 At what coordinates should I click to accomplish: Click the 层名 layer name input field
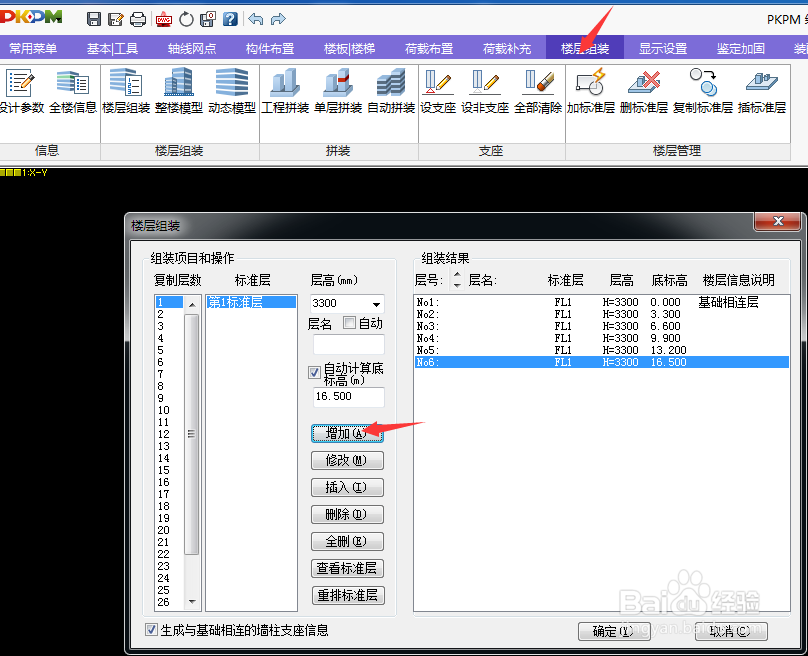(x=349, y=344)
